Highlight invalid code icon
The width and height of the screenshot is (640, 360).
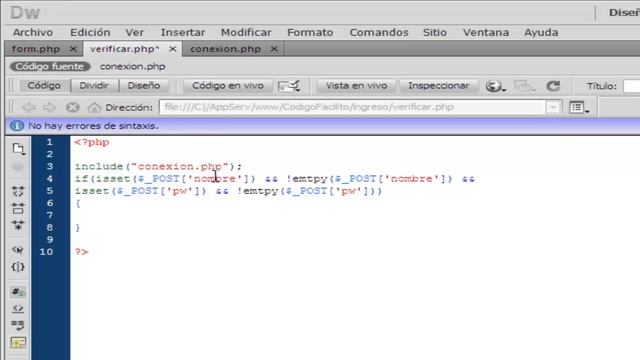pos(18,309)
